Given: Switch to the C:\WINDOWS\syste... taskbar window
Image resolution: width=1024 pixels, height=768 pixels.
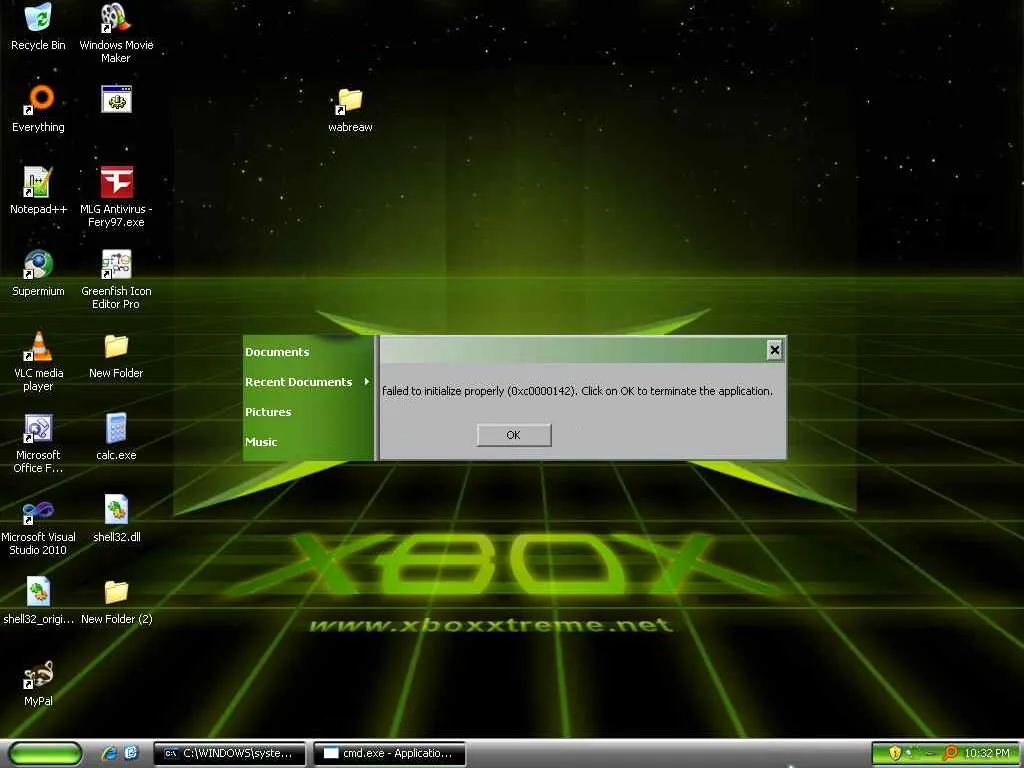Looking at the screenshot, I should point(230,753).
